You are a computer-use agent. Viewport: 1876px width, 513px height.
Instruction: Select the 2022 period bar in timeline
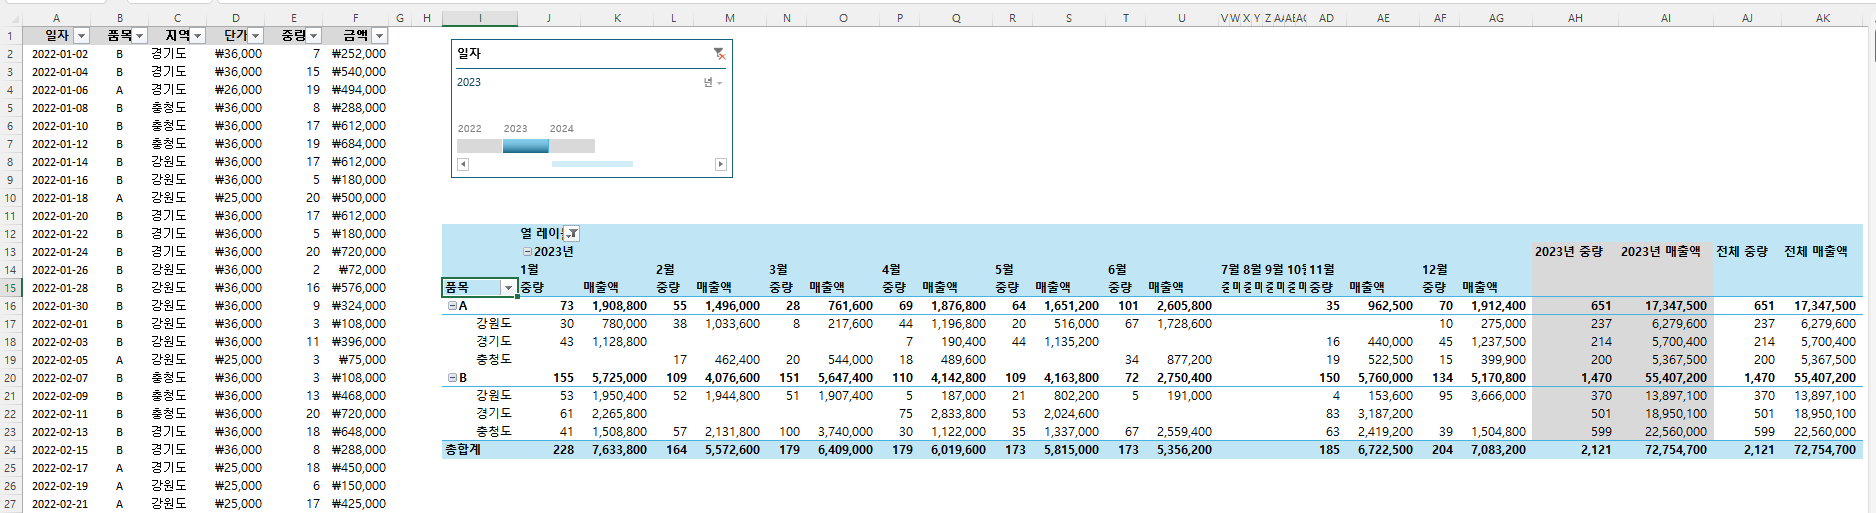pos(480,146)
